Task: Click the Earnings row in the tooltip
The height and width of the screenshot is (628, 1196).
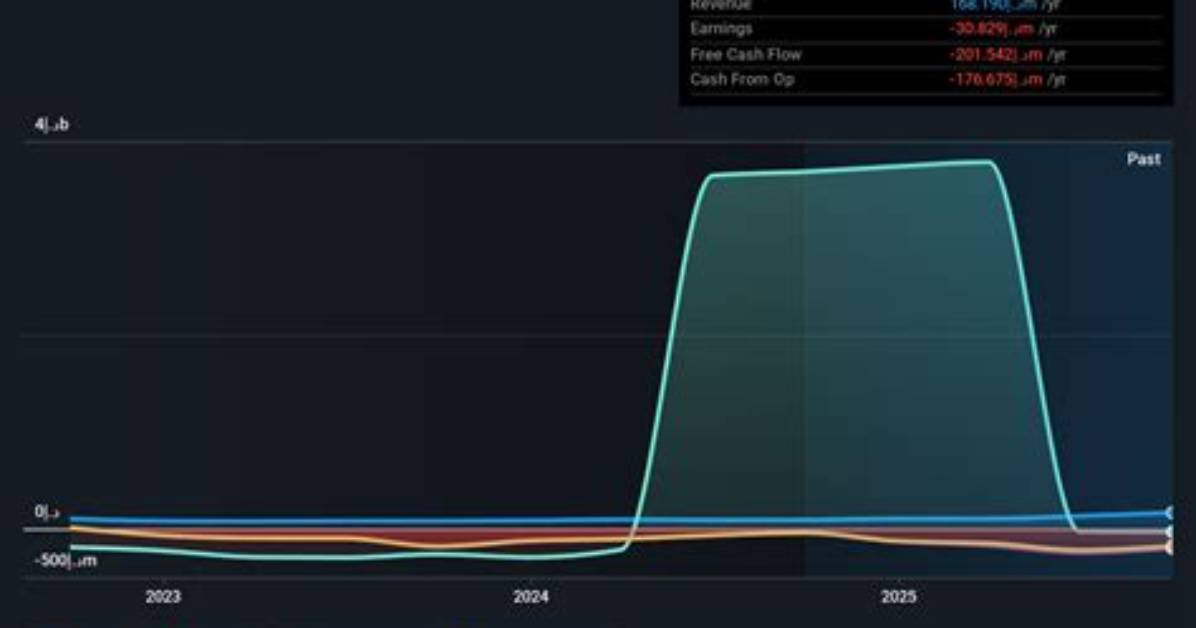Action: point(925,29)
